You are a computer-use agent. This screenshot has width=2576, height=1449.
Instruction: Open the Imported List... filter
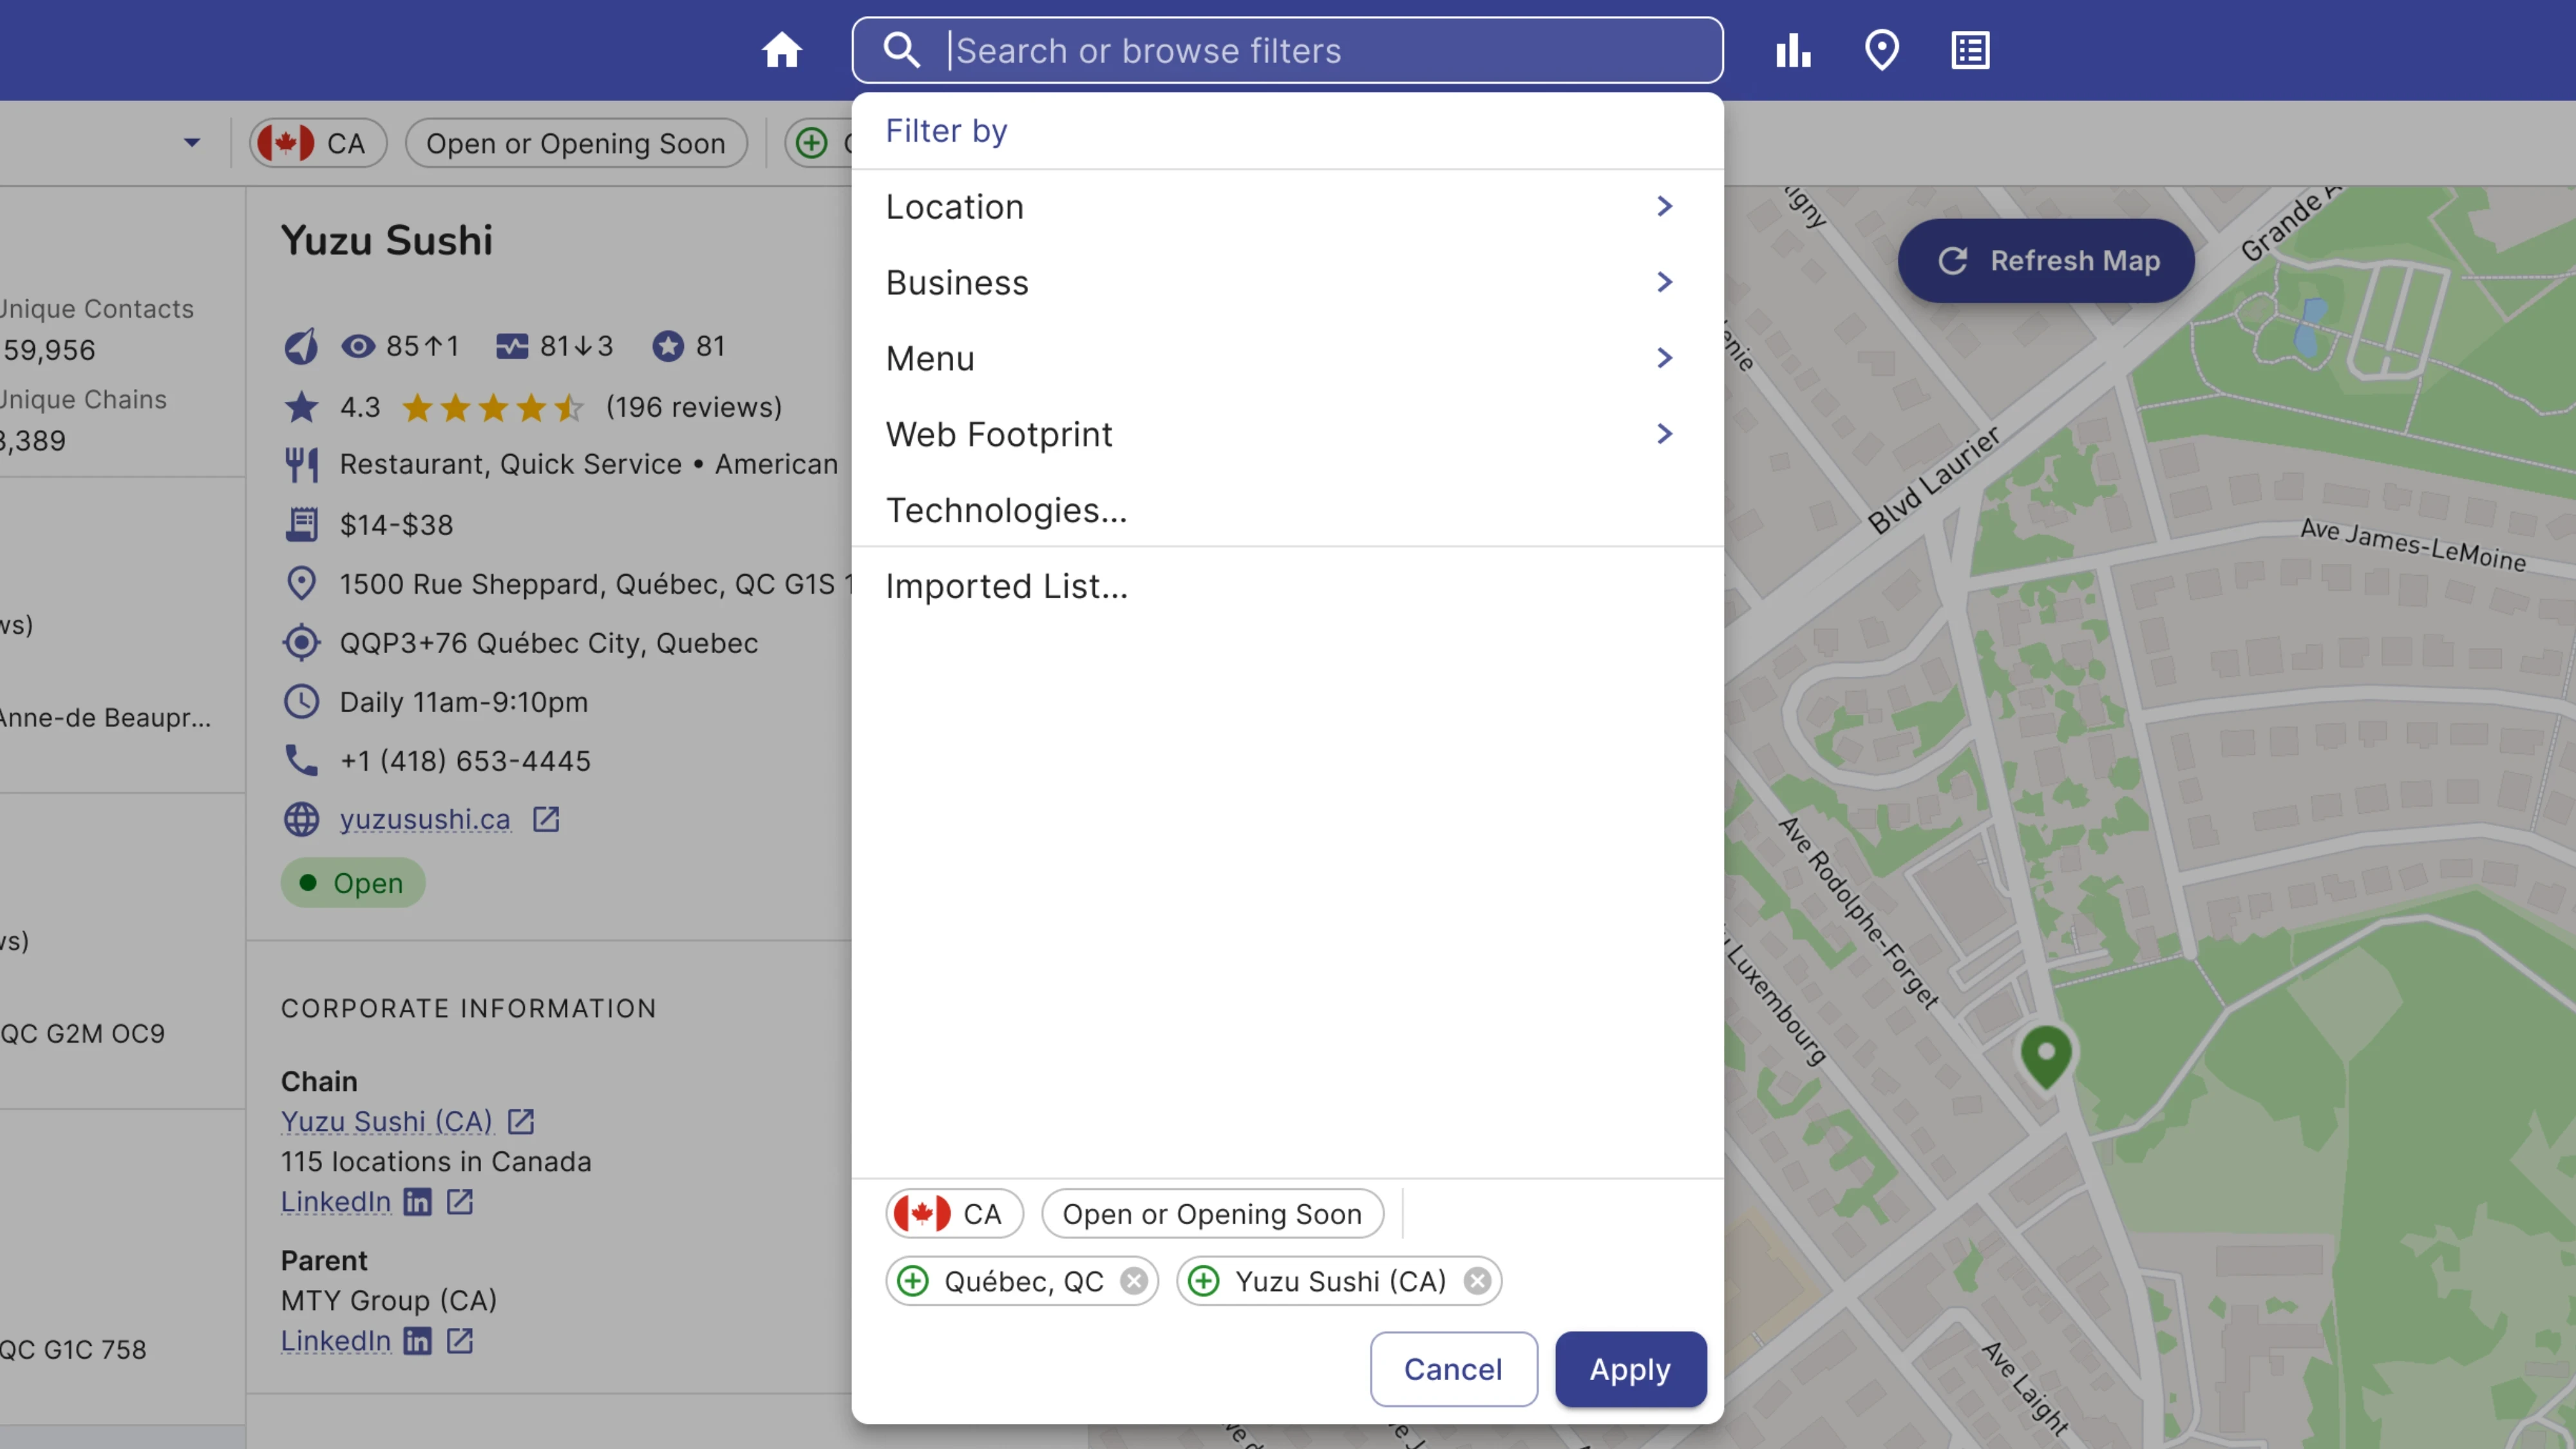click(x=1287, y=586)
